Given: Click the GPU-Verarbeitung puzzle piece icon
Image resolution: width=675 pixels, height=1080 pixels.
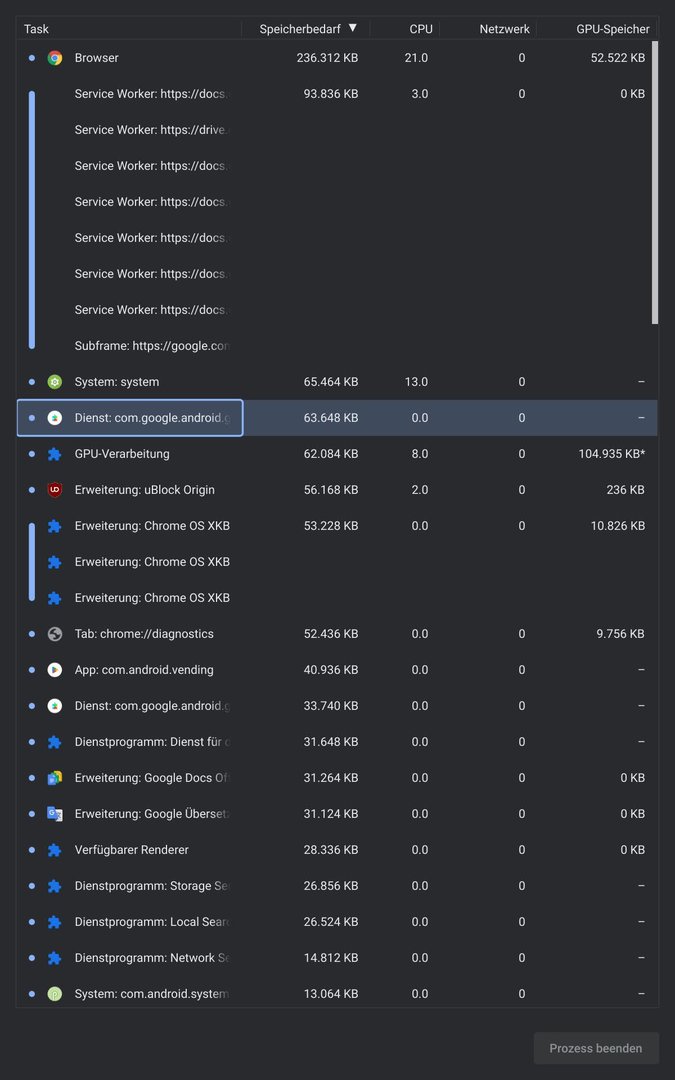Looking at the screenshot, I should [x=55, y=454].
